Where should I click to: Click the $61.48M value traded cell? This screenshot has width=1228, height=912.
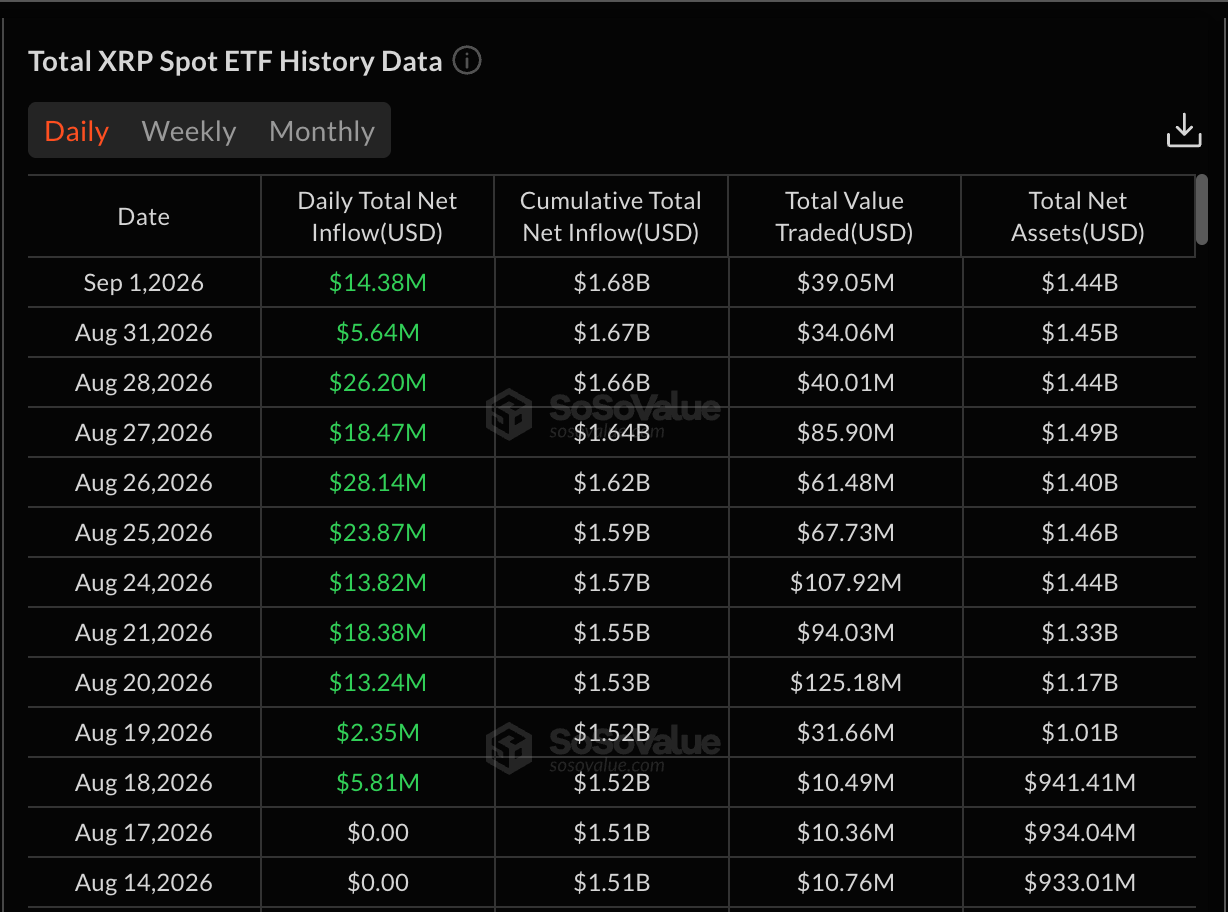pos(846,483)
